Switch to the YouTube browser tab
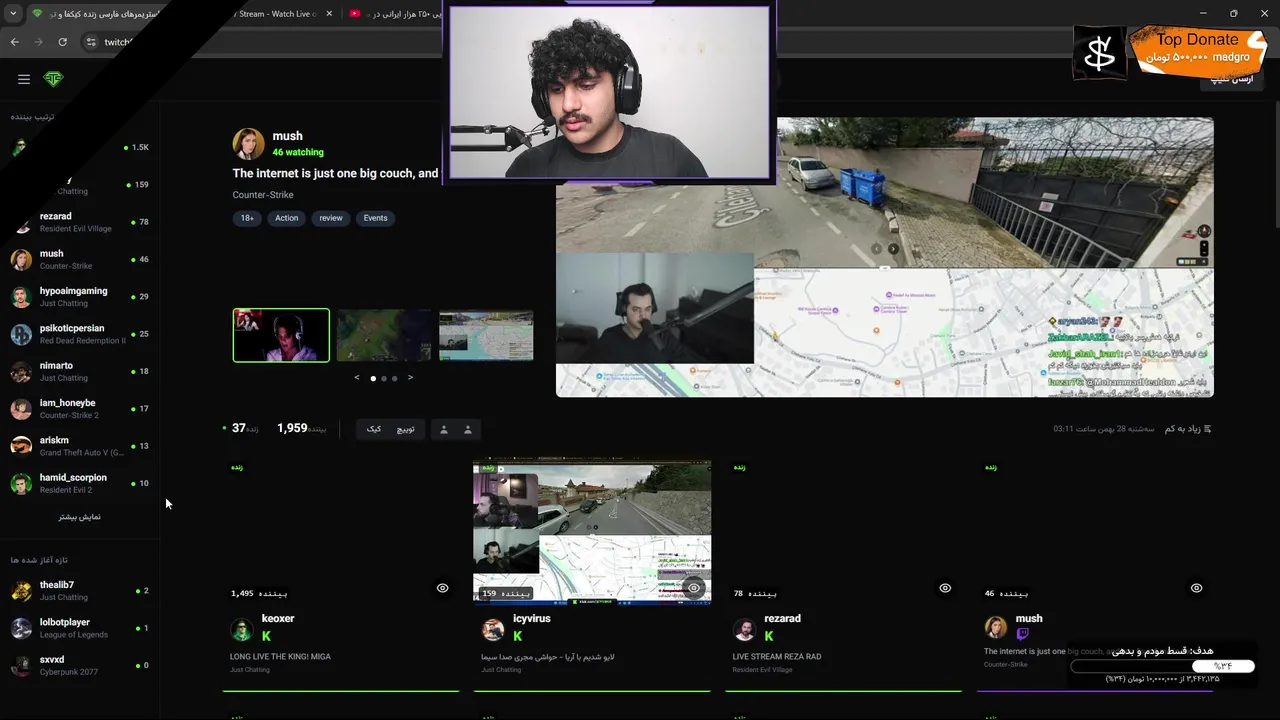Image resolution: width=1280 pixels, height=720 pixels. click(395, 14)
